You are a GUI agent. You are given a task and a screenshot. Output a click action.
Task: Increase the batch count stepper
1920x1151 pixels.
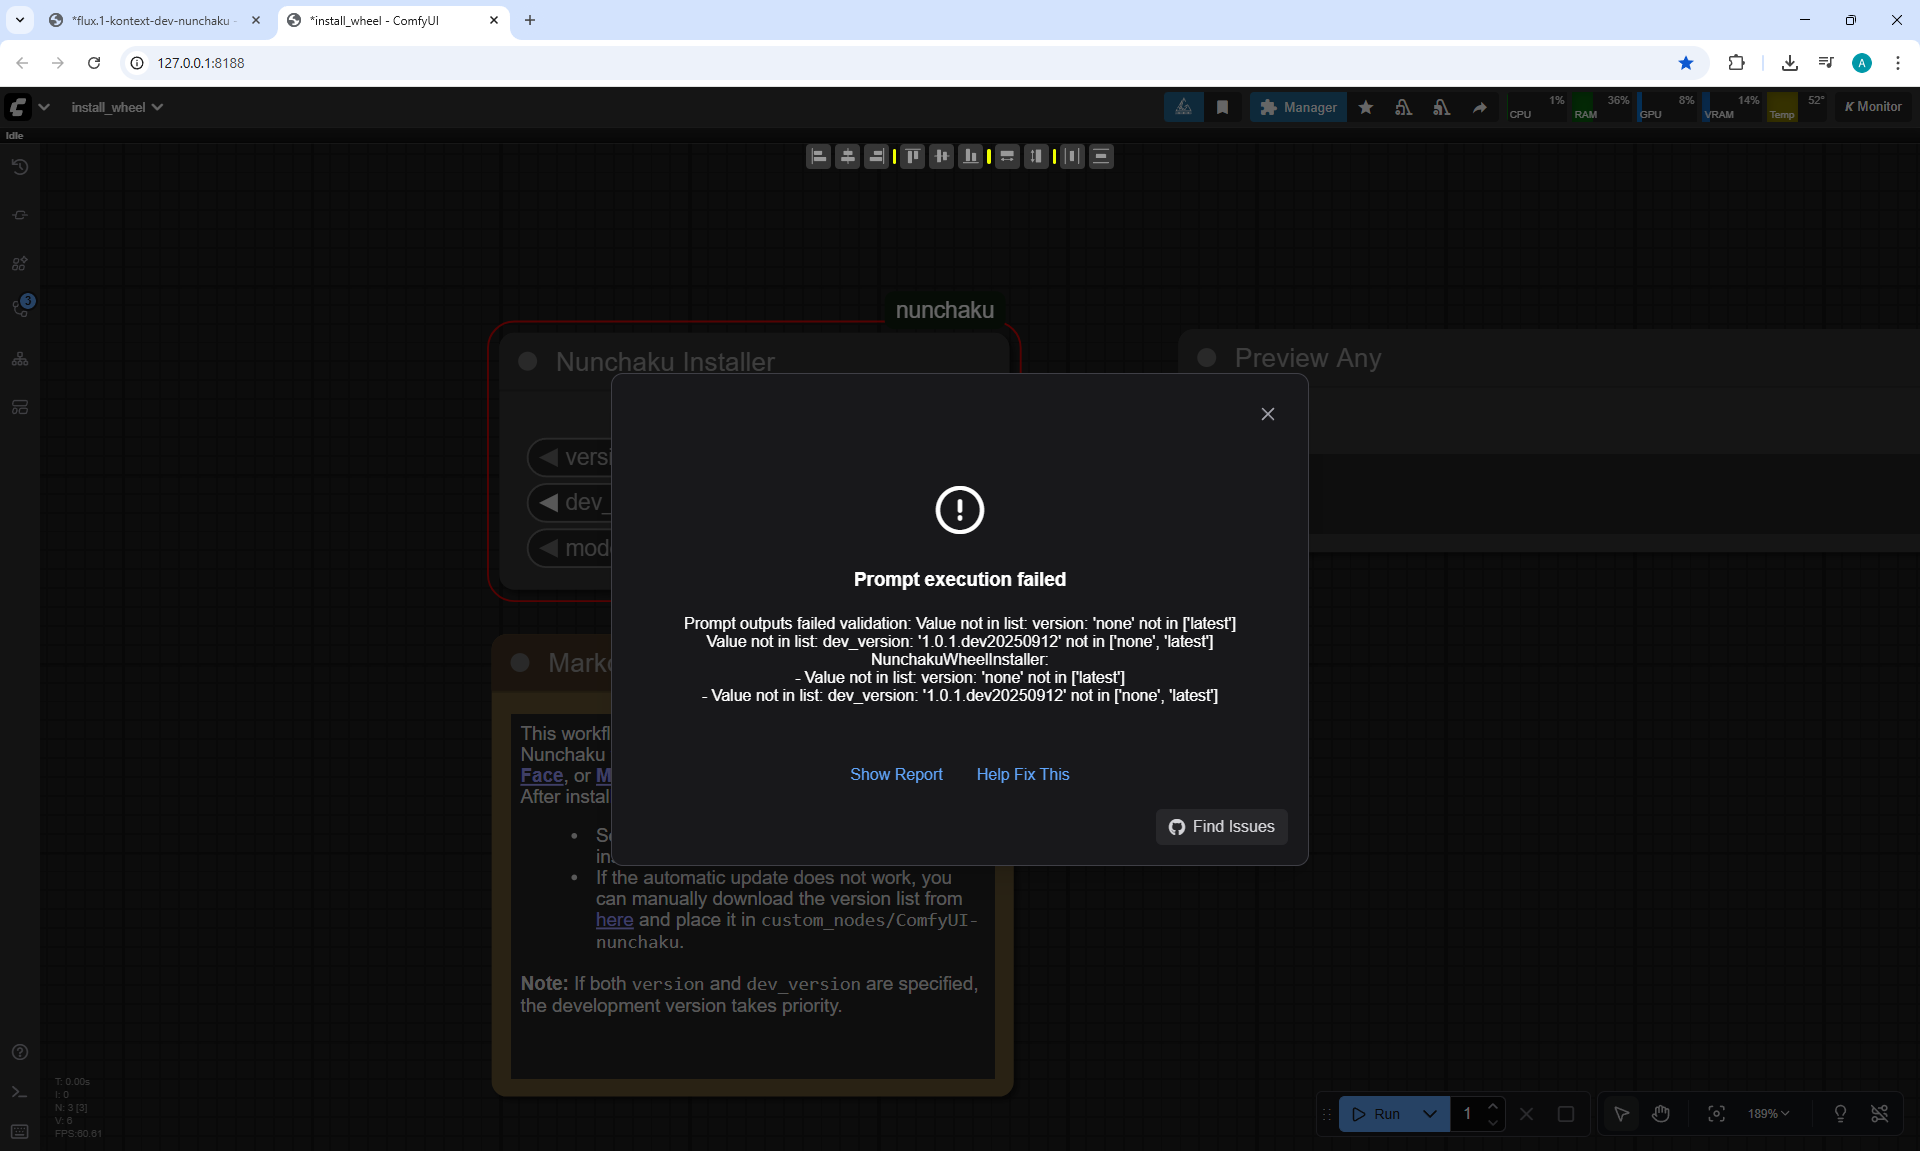pyautogui.click(x=1493, y=1105)
